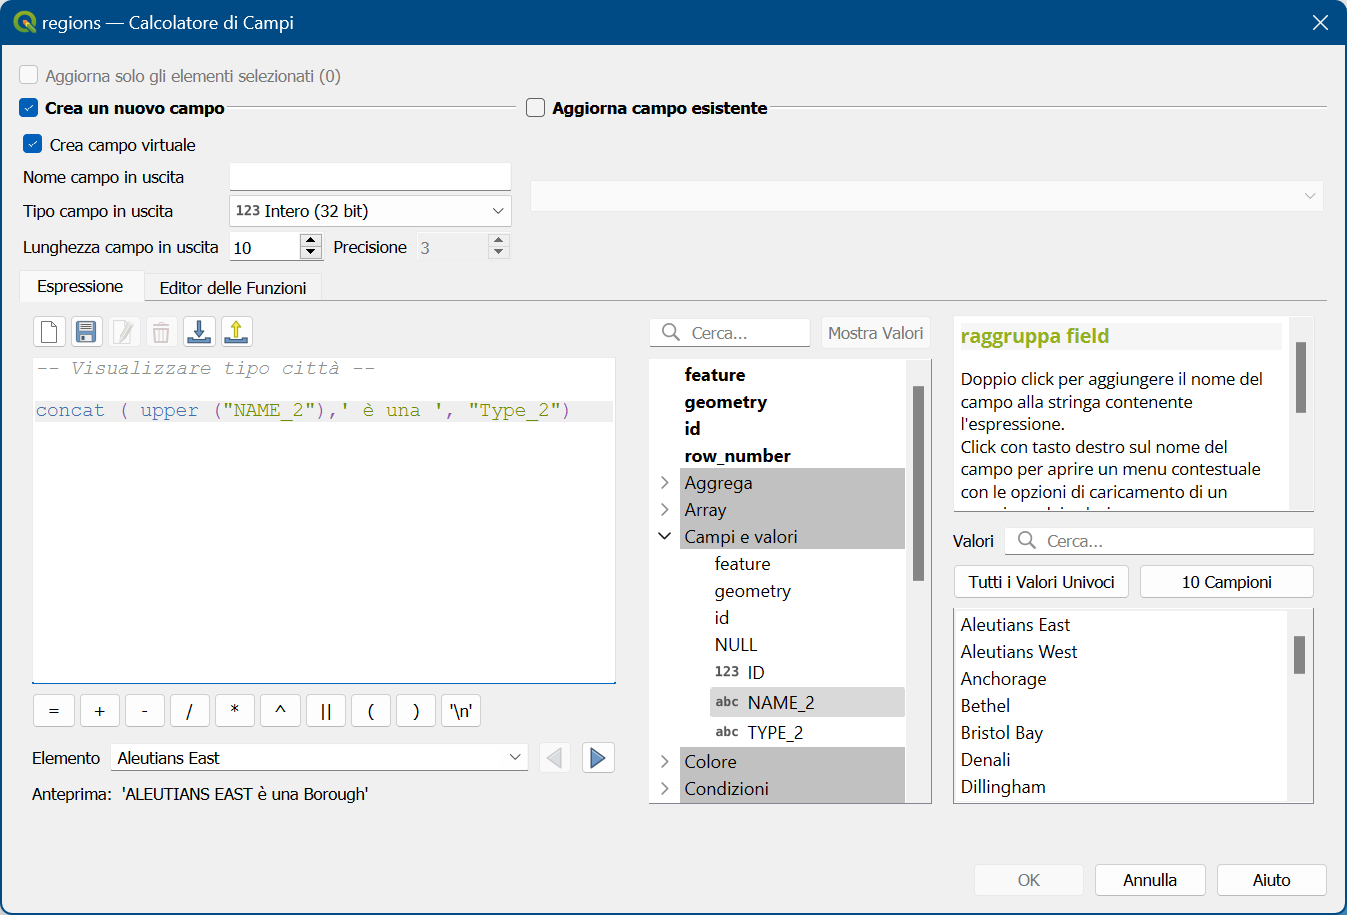The height and width of the screenshot is (915, 1347).
Task: Import user expressions with the download icon
Action: [199, 331]
